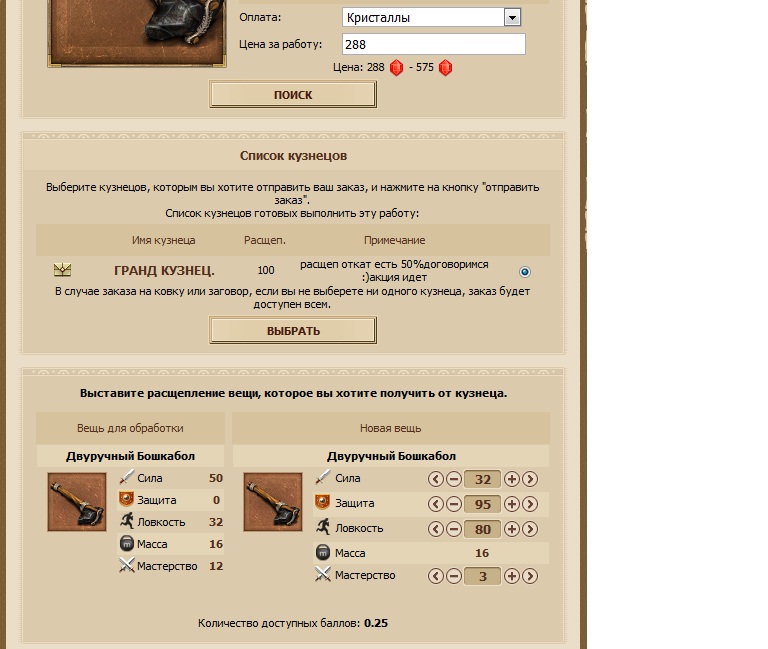Click the available points value 0.25
Screen dimensions: 768x649
(x=376, y=623)
